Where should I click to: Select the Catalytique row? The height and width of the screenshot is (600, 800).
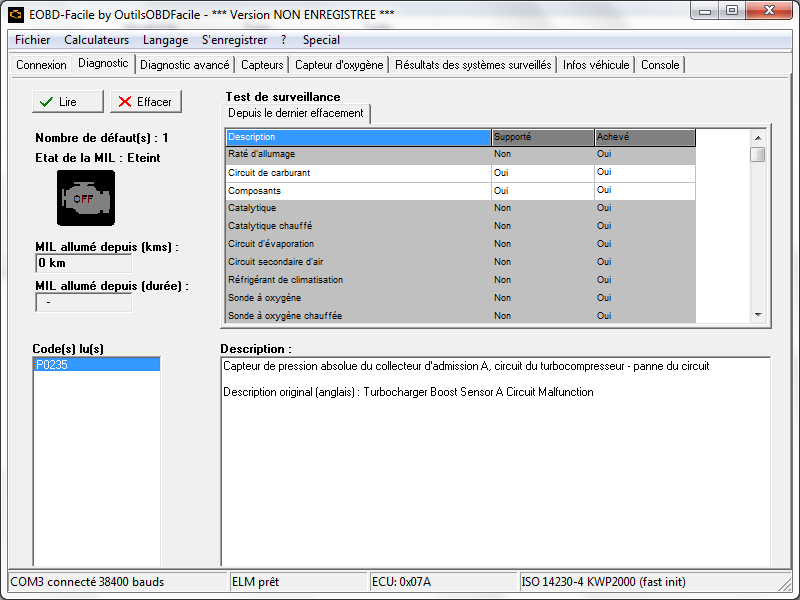pyautogui.click(x=460, y=208)
